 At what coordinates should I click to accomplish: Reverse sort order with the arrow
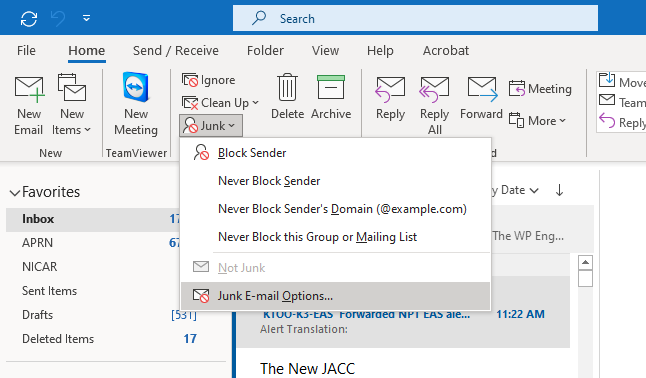(559, 190)
